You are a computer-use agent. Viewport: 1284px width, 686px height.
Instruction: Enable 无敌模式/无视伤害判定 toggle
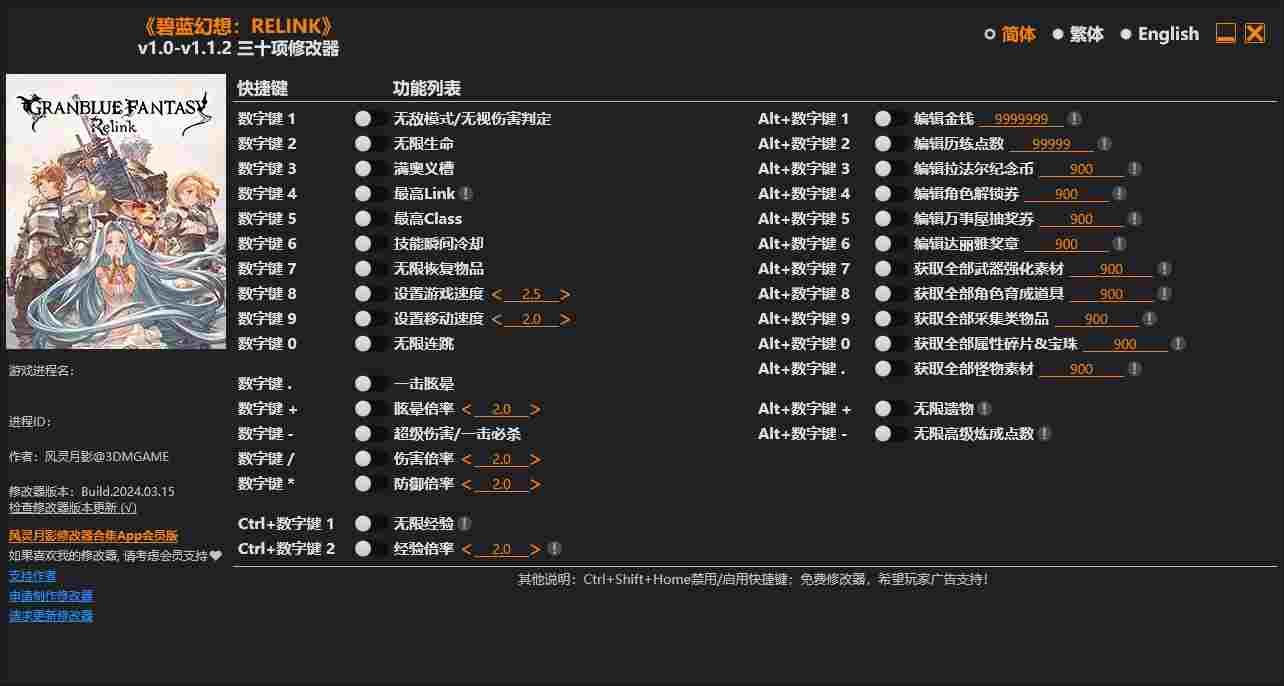pos(371,119)
